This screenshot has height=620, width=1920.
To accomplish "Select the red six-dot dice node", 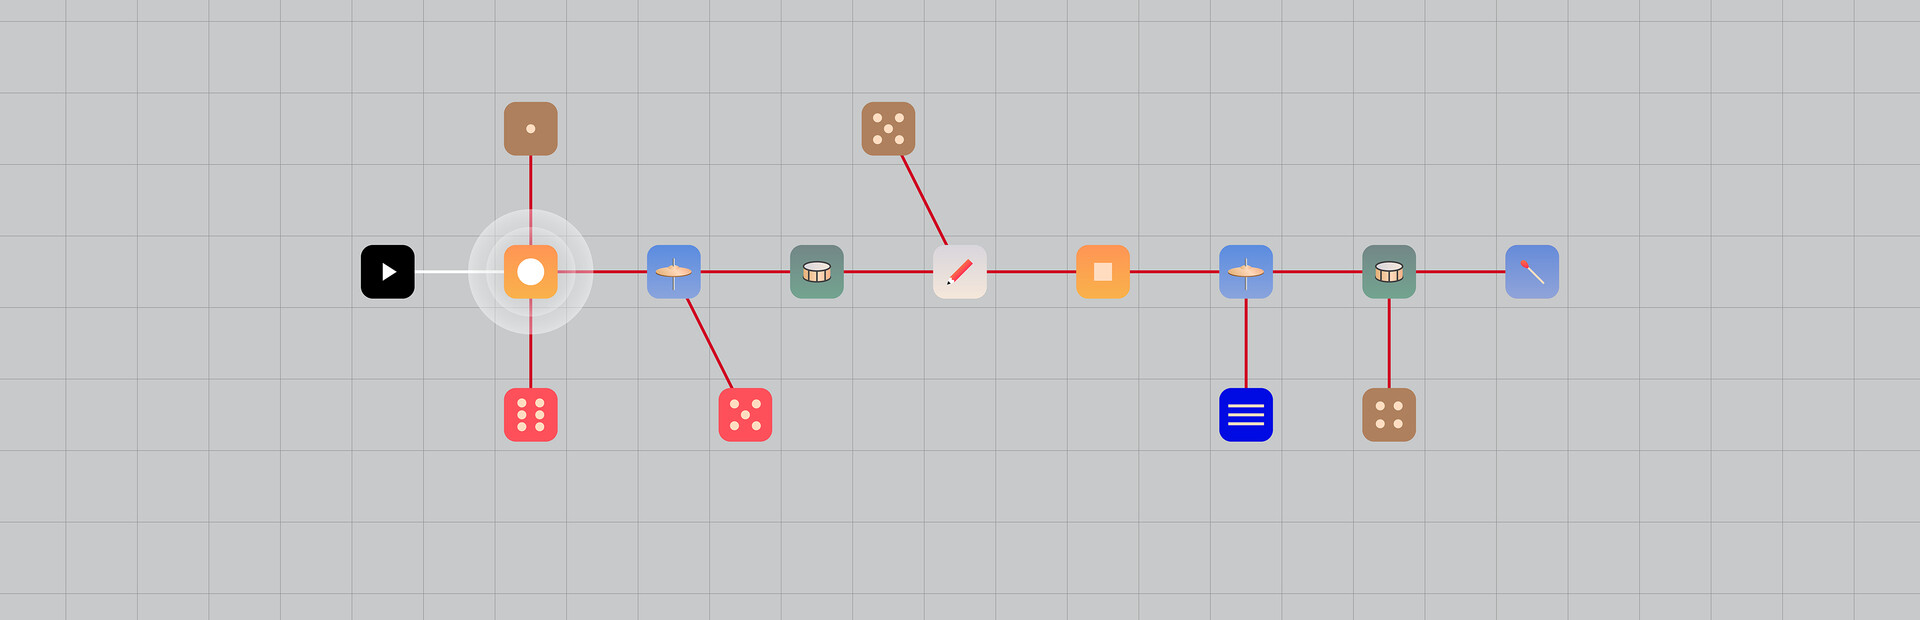I will click(x=530, y=415).
